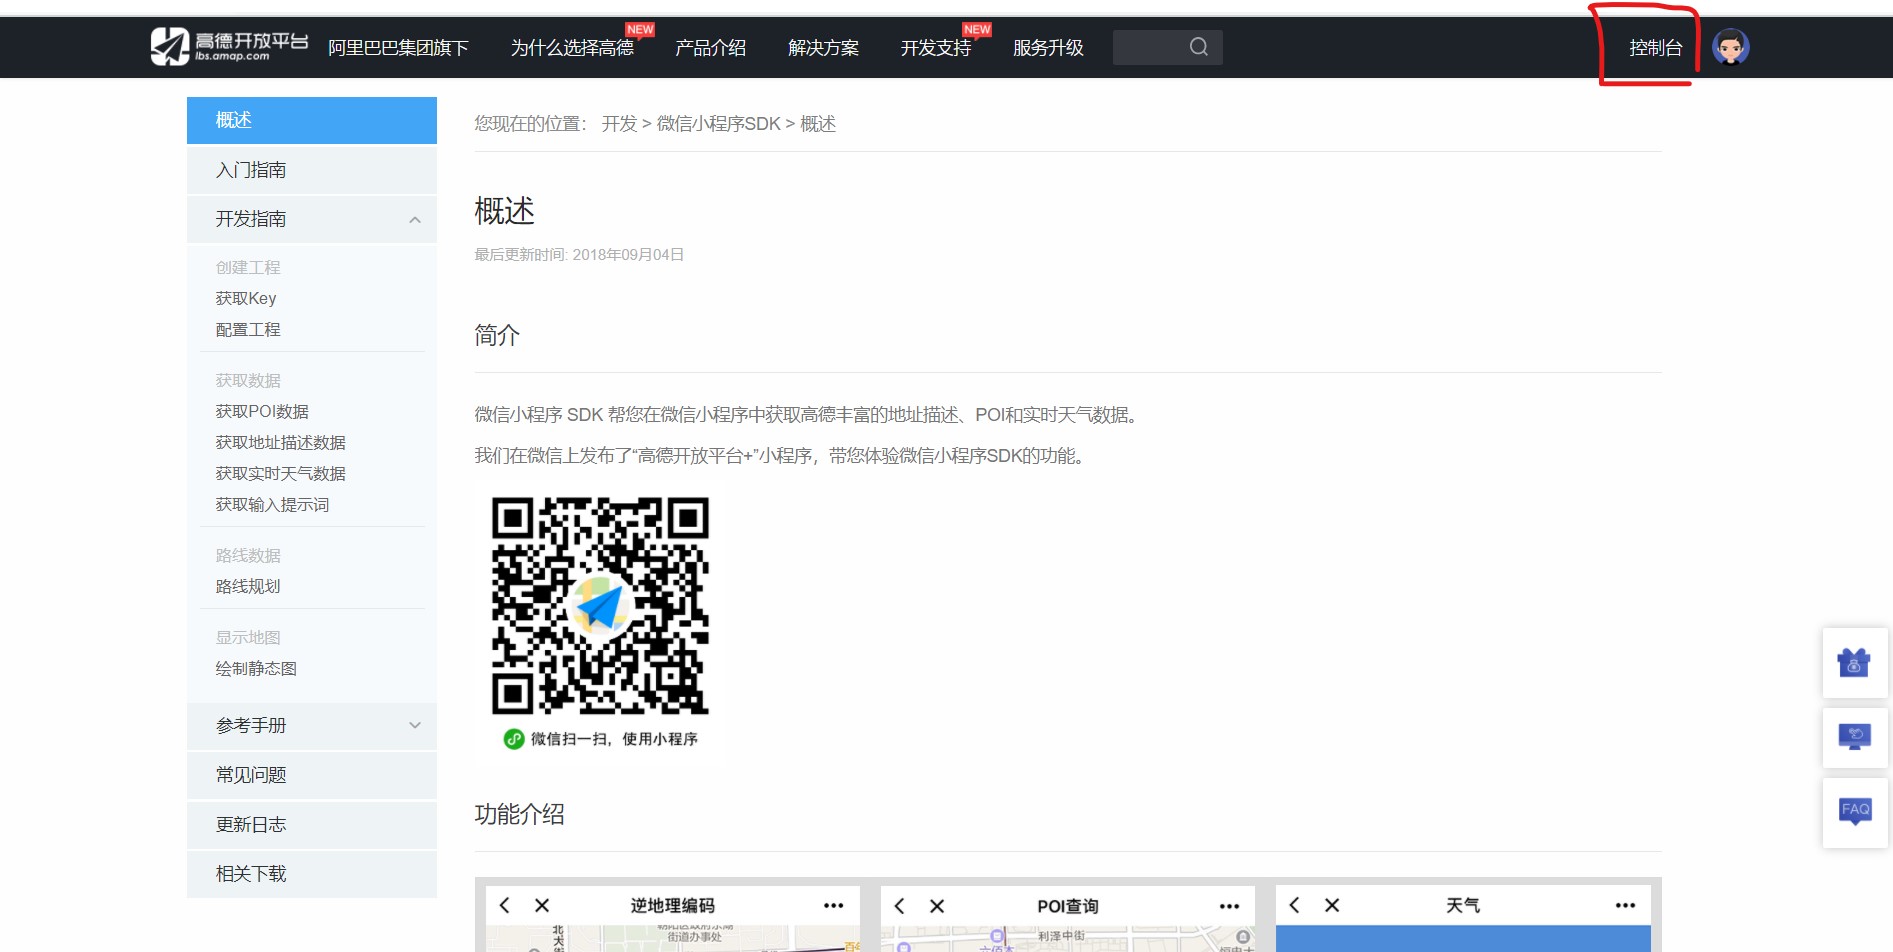
Task: Click the monitor floating icon
Action: 1854,737
